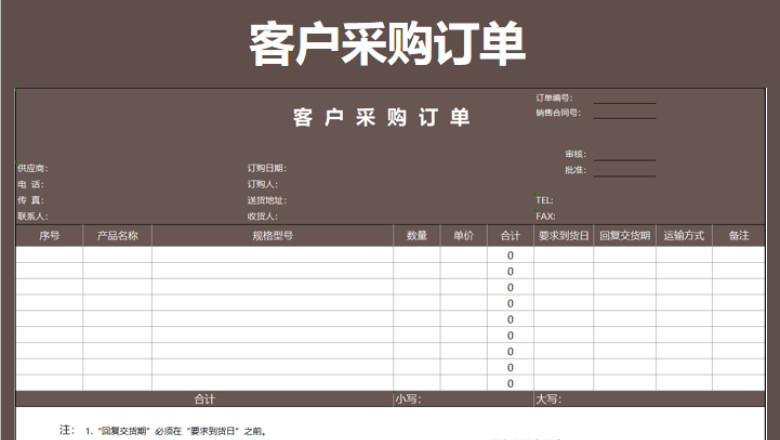Viewport: 780px width, 440px height.
Task: Select the TEL label cell
Action: (x=544, y=200)
